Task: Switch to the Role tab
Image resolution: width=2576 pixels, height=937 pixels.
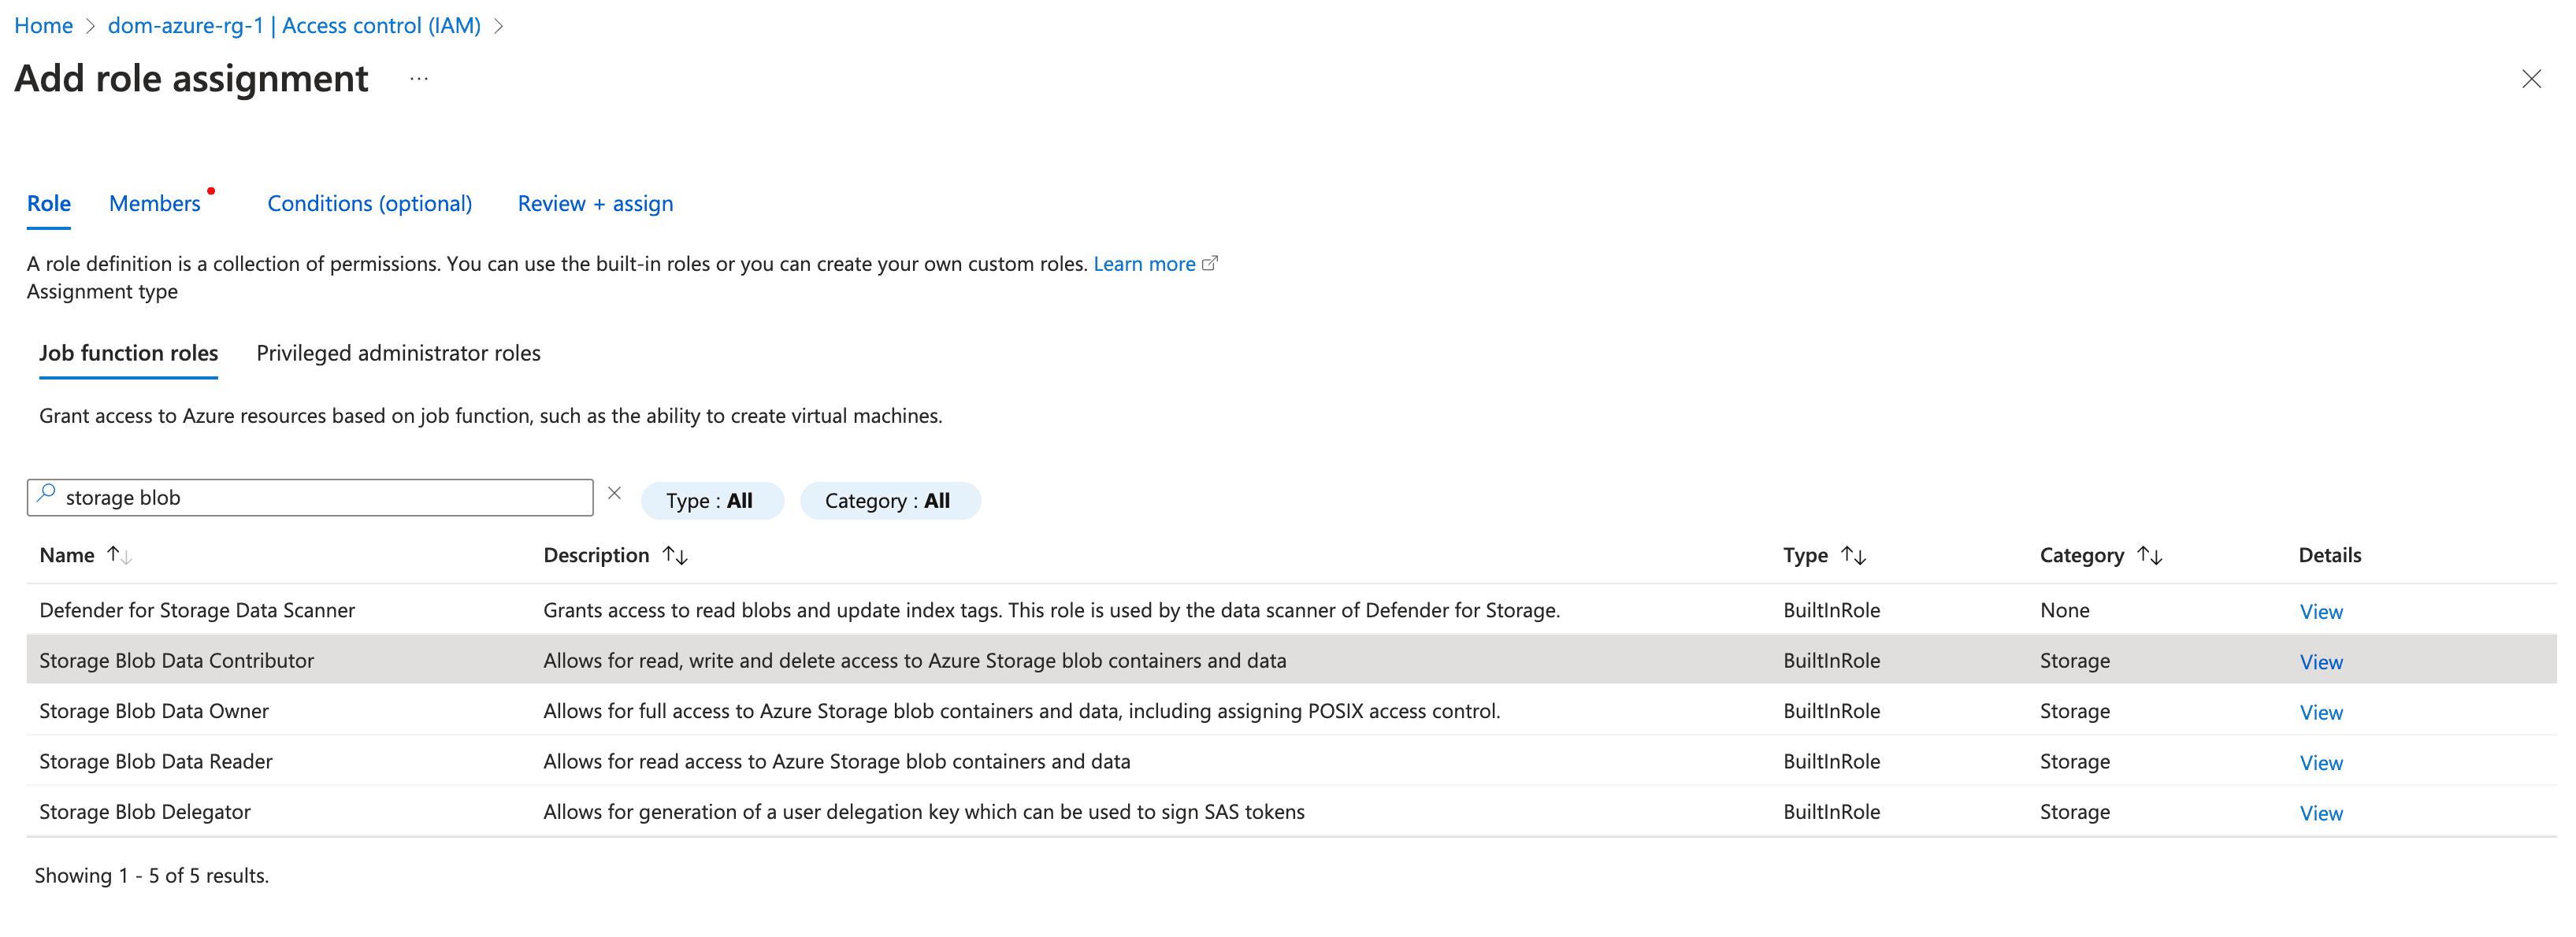Action: pyautogui.click(x=49, y=204)
